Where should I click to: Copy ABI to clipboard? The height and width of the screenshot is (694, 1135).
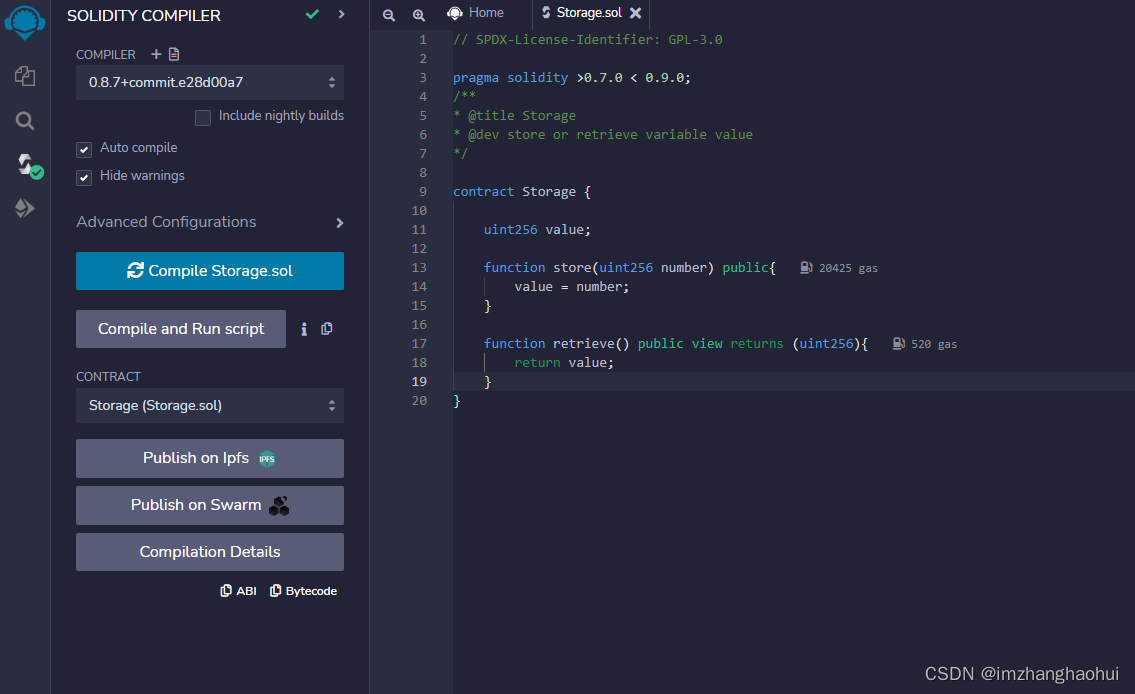pyautogui.click(x=238, y=591)
